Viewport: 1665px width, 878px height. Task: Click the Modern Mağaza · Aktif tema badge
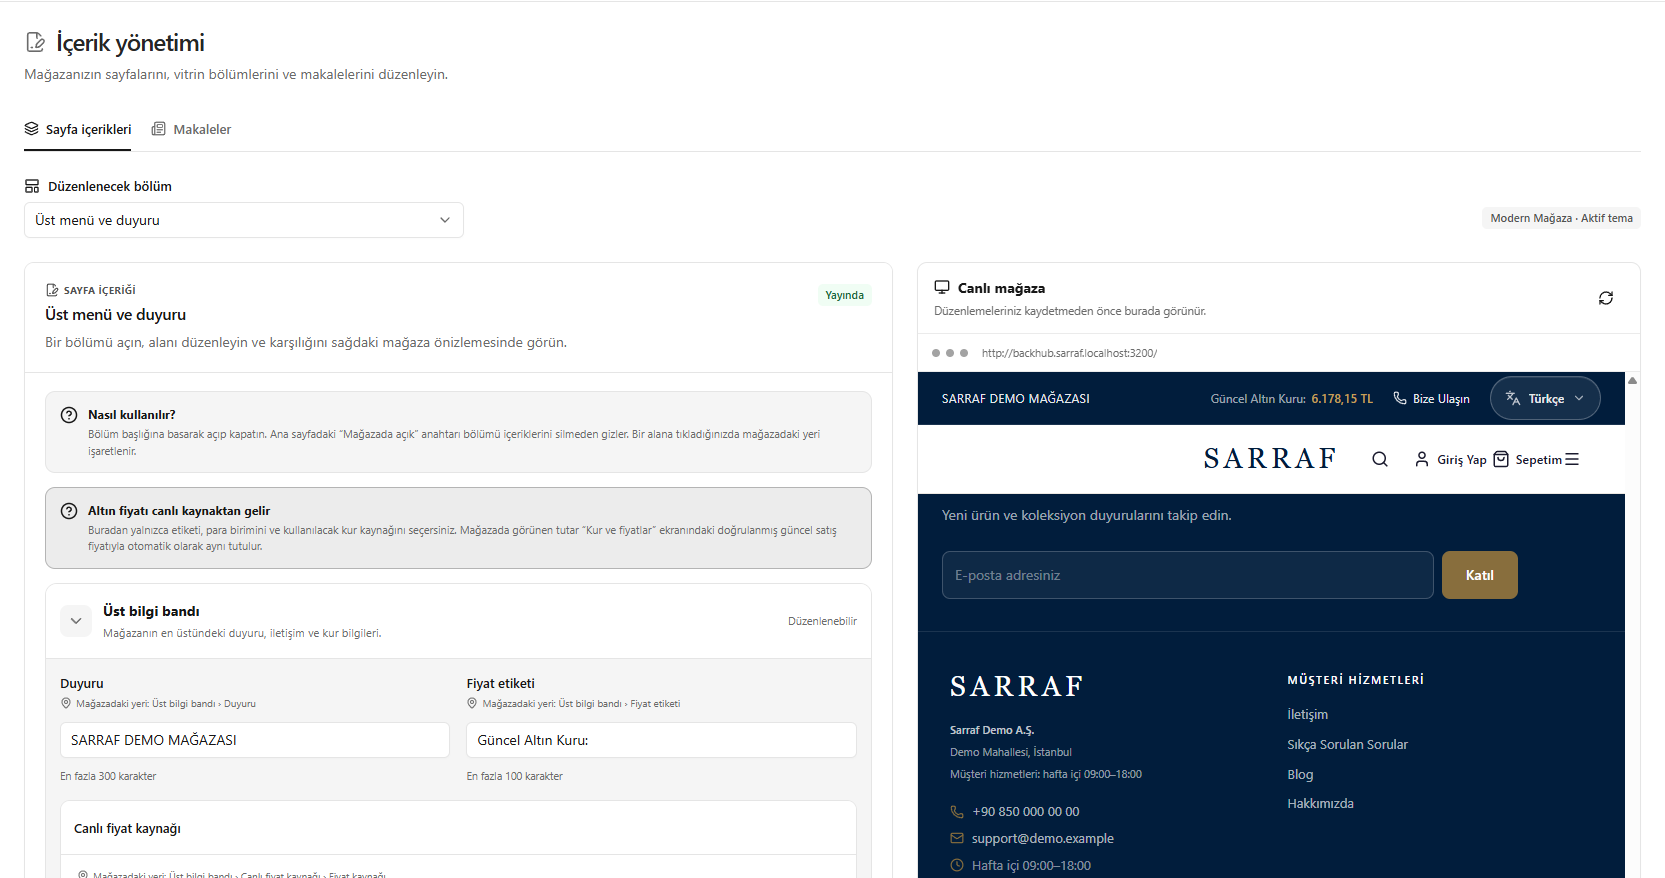tap(1561, 218)
